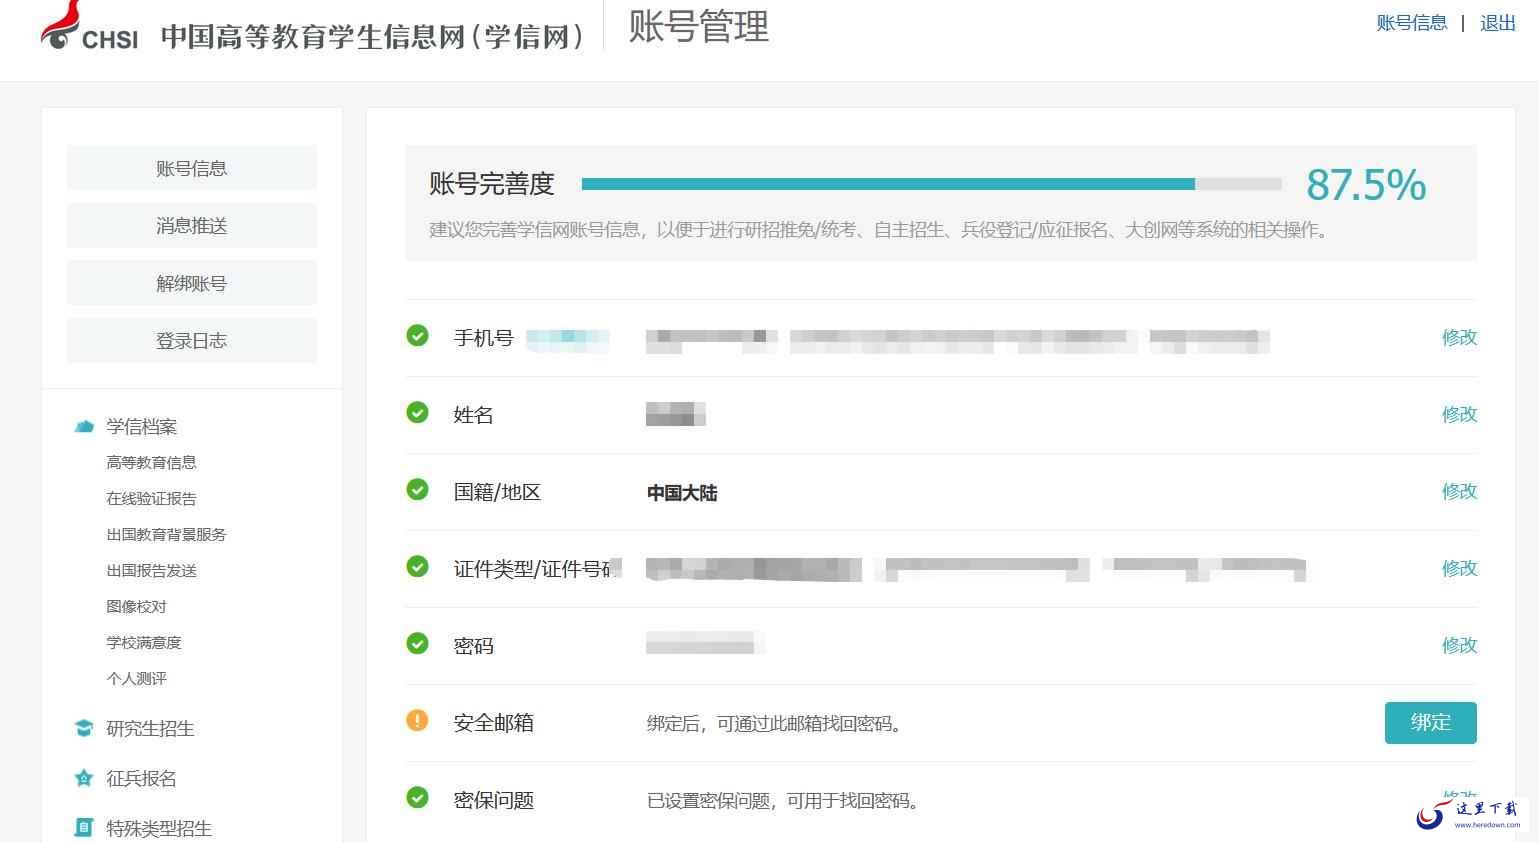Click the 建议您完善学信网账号信息 hint text

(880, 230)
